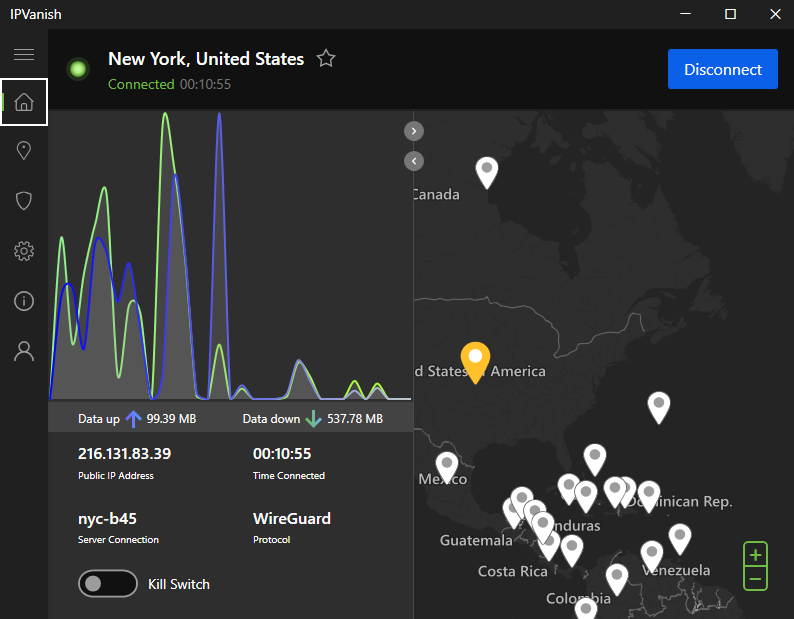Select the Canada server map pin
Viewport: 794px width, 619px height.
tap(487, 171)
